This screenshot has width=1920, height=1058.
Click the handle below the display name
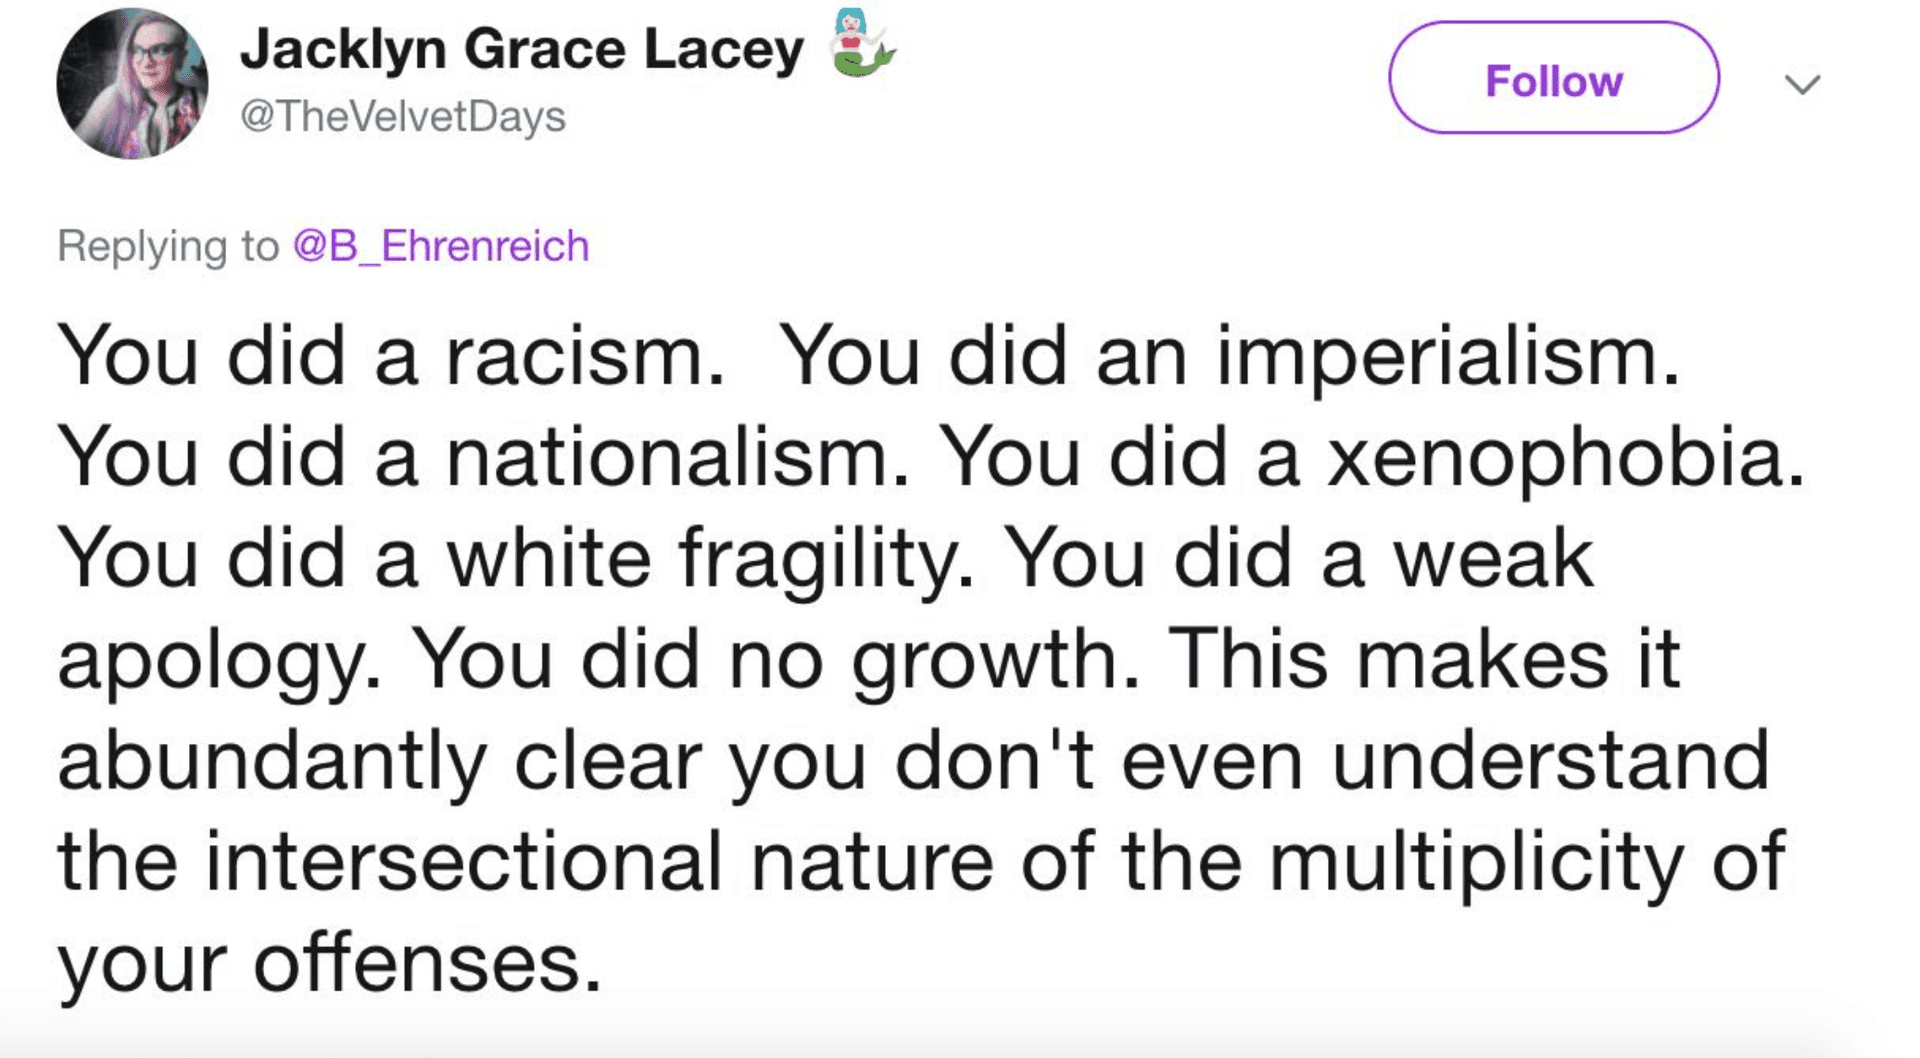[398, 115]
